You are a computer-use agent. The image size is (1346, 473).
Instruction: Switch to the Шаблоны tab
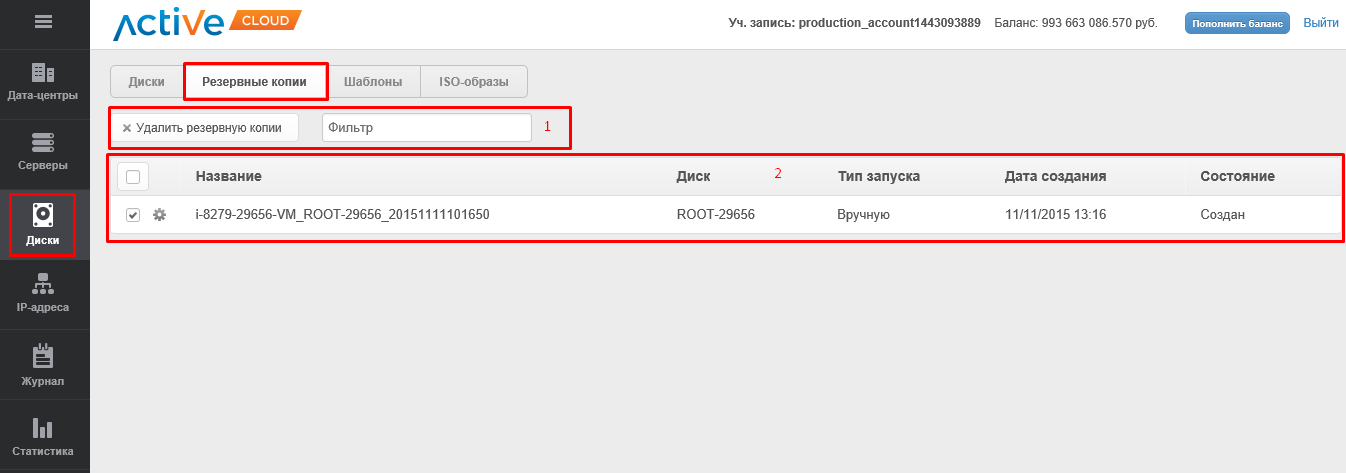click(372, 82)
